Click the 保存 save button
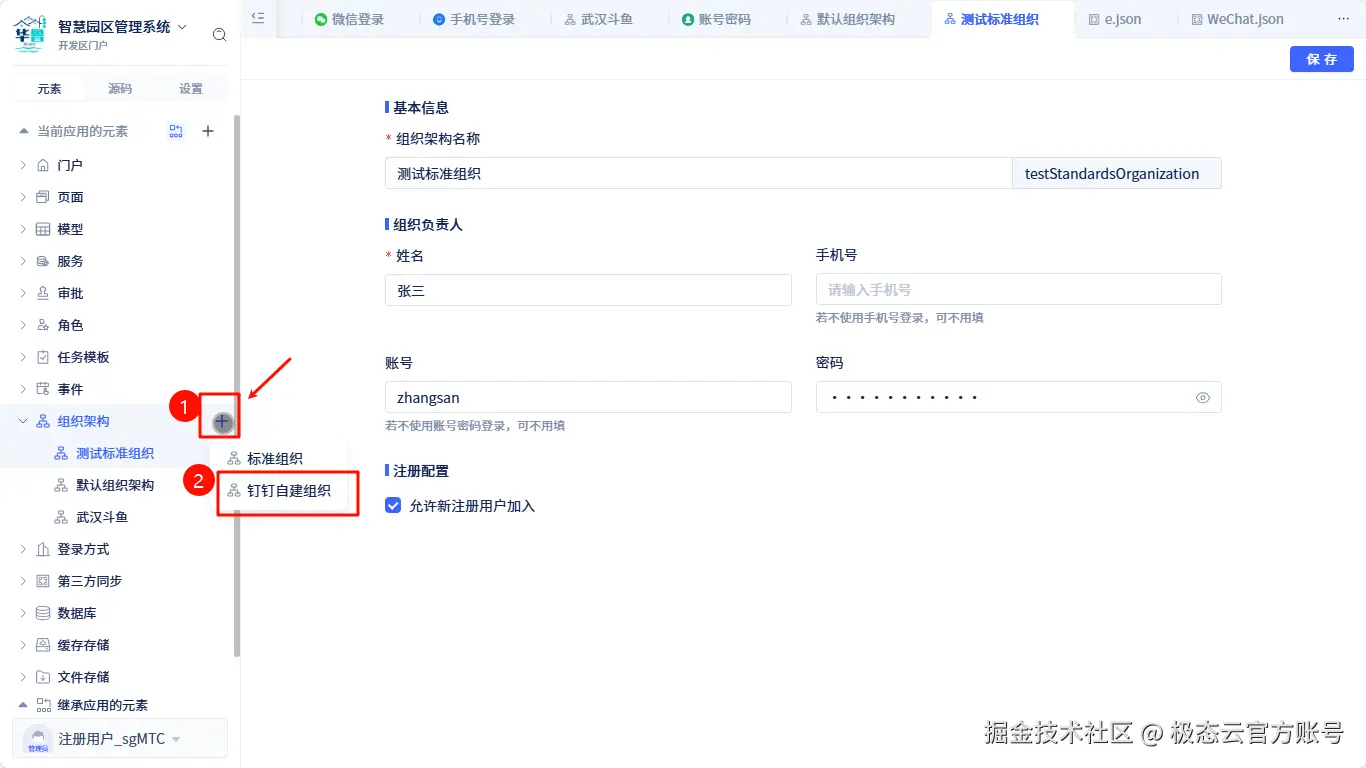The image size is (1366, 768). point(1322,59)
